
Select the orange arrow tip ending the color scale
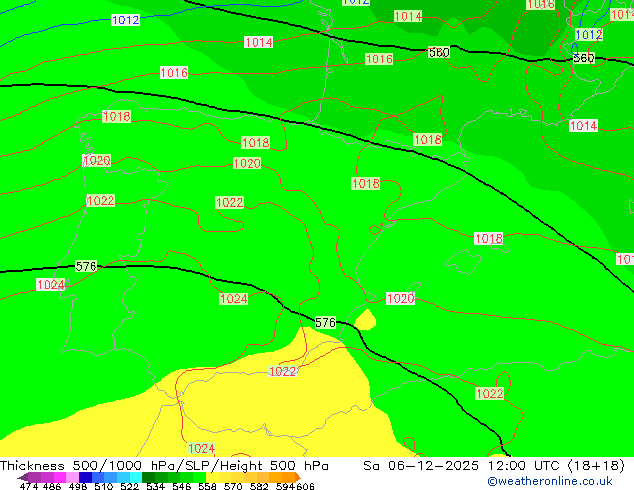(298, 477)
